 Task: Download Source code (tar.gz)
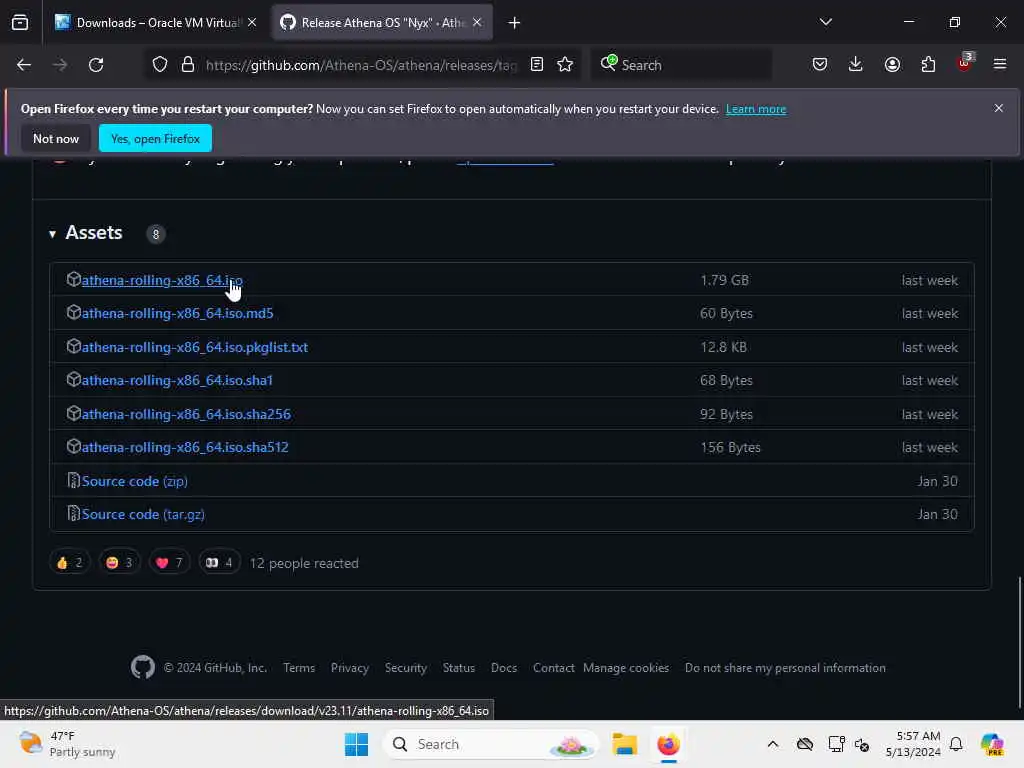(x=143, y=515)
